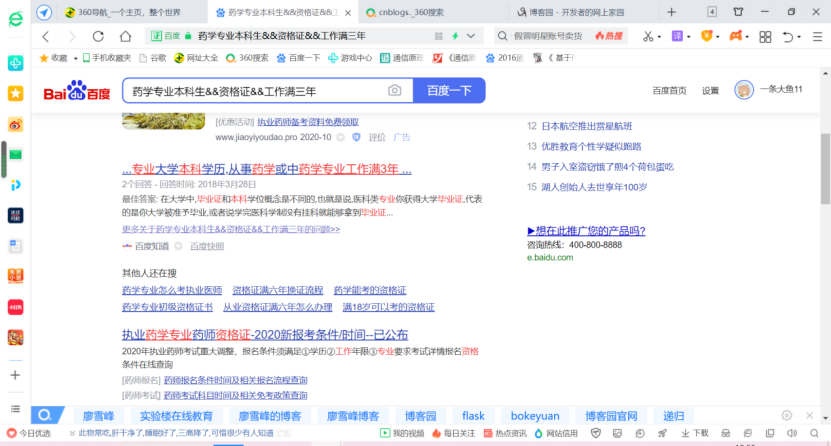Close the bottom recommendation bar
Image resolution: width=831 pixels, height=446 pixels.
[809, 415]
